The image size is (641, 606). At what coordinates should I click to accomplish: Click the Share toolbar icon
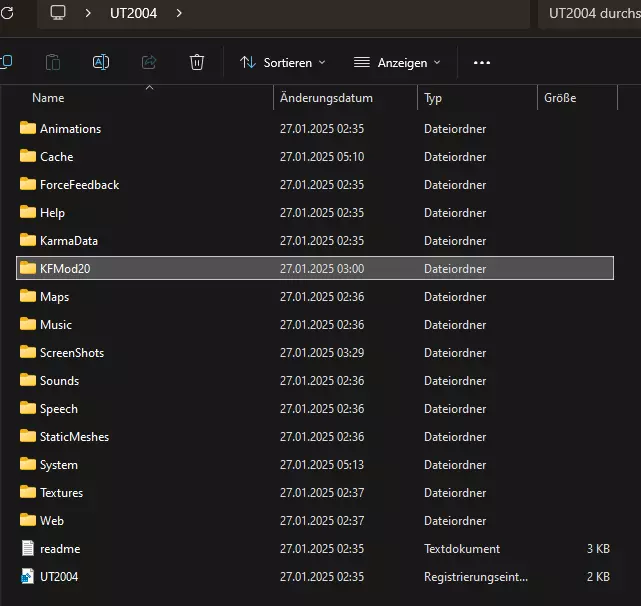[x=149, y=62]
